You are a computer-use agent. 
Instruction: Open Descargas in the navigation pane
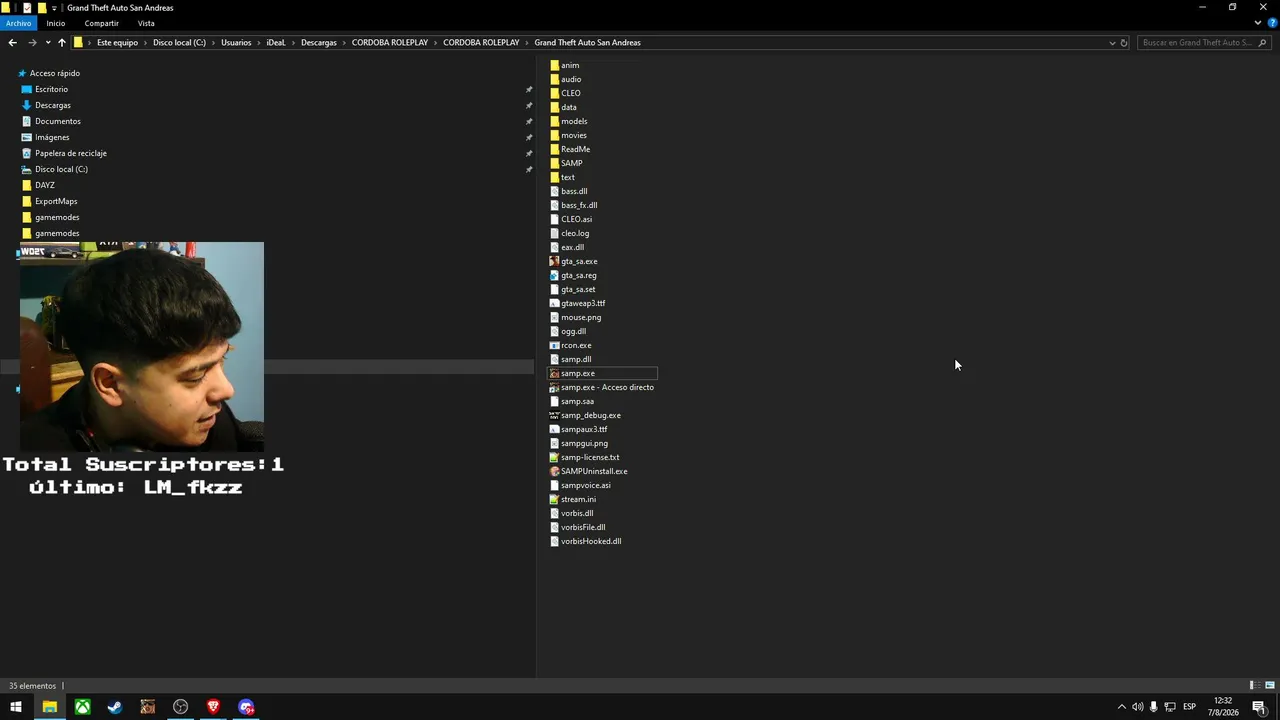(x=53, y=105)
